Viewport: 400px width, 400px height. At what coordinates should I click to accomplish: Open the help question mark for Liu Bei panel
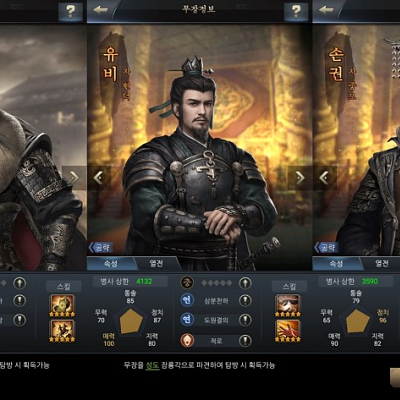pos(296,12)
